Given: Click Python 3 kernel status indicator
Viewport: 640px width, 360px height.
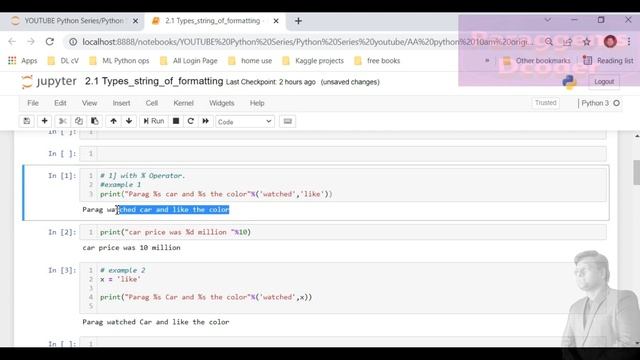Looking at the screenshot, I should click(600, 103).
